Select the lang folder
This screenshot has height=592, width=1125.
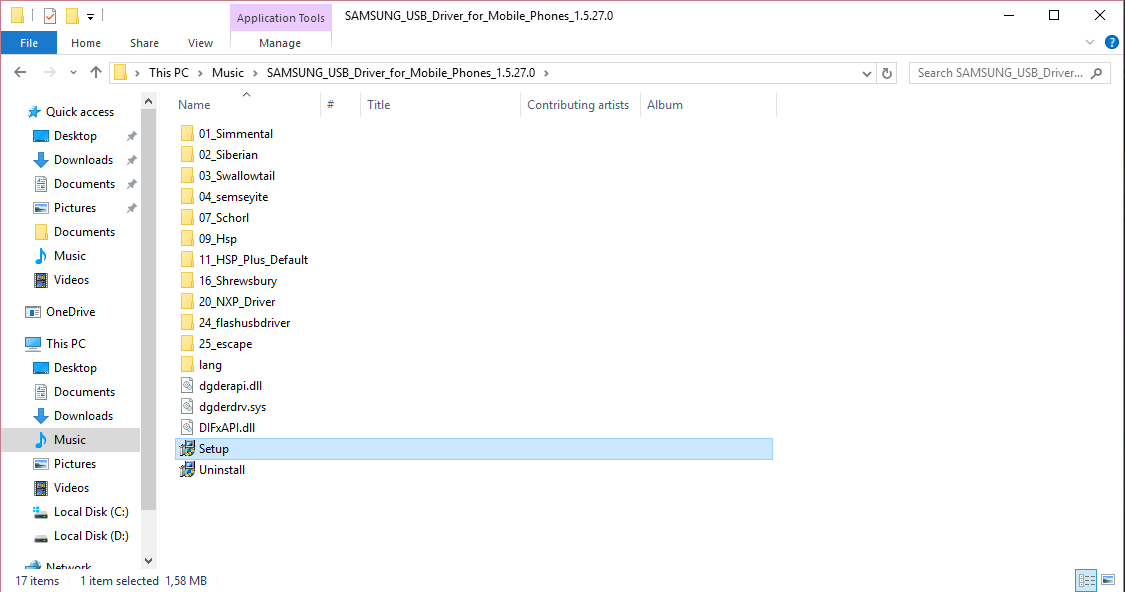tap(210, 365)
